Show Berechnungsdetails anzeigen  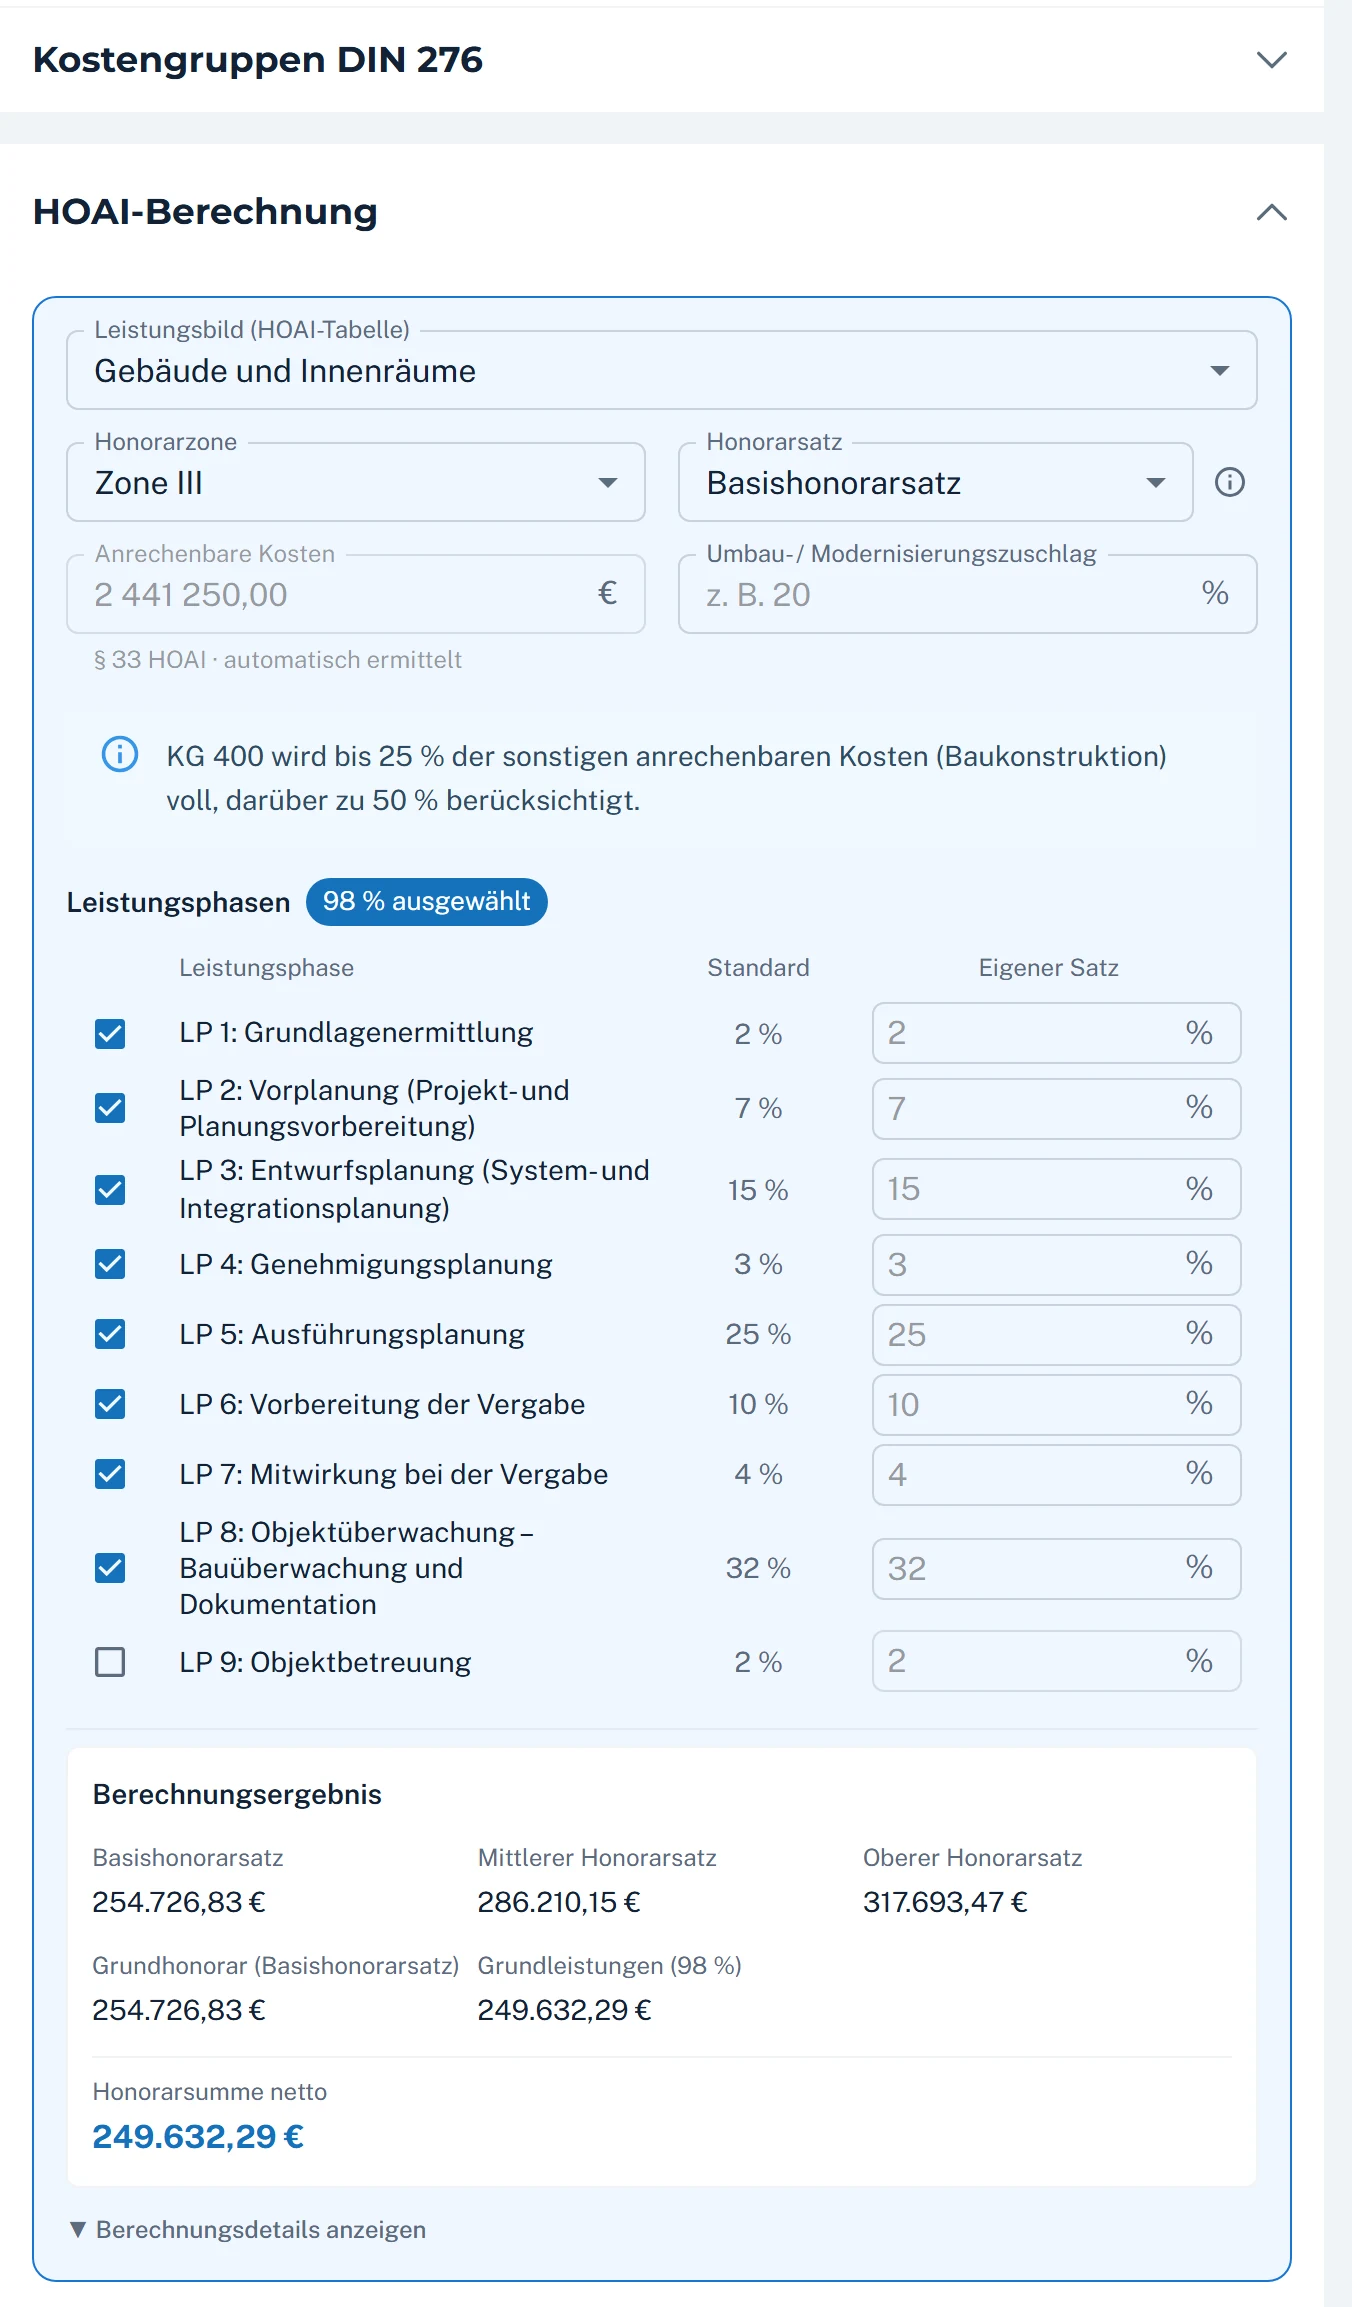248,2229
